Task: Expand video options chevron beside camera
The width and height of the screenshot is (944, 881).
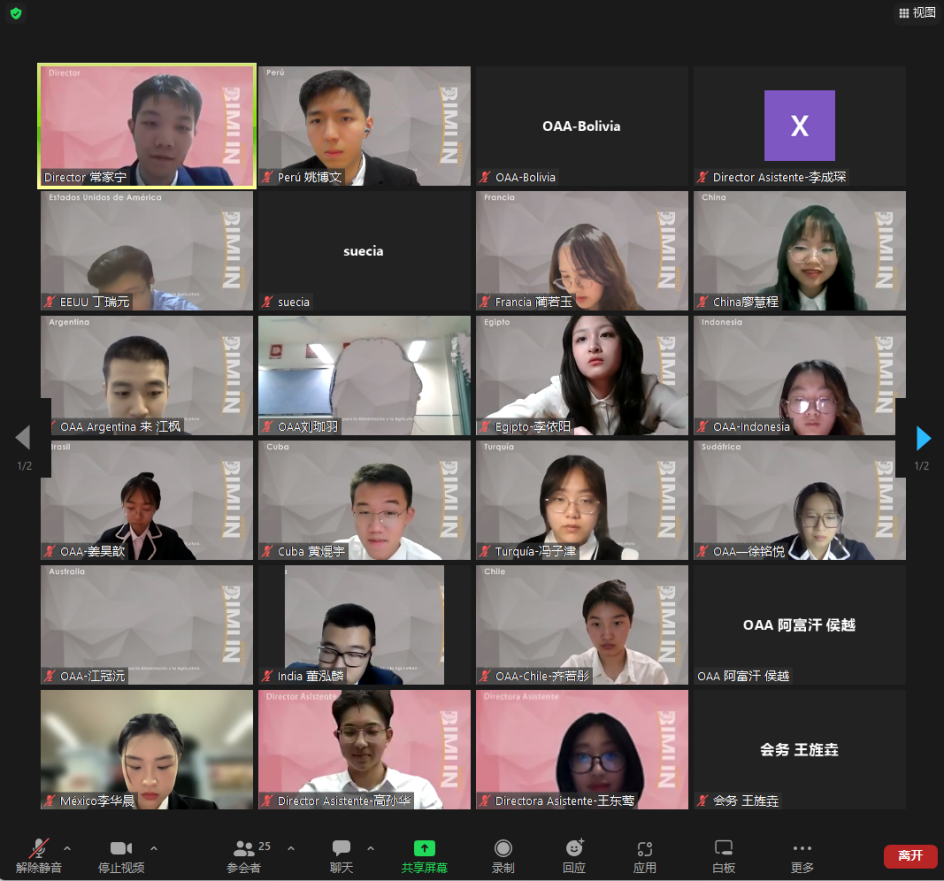Action: point(153,848)
